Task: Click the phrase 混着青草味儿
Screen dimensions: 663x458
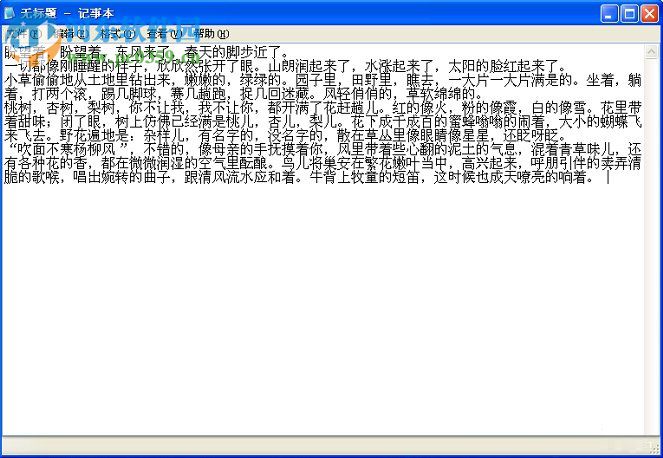Action: click(x=573, y=149)
